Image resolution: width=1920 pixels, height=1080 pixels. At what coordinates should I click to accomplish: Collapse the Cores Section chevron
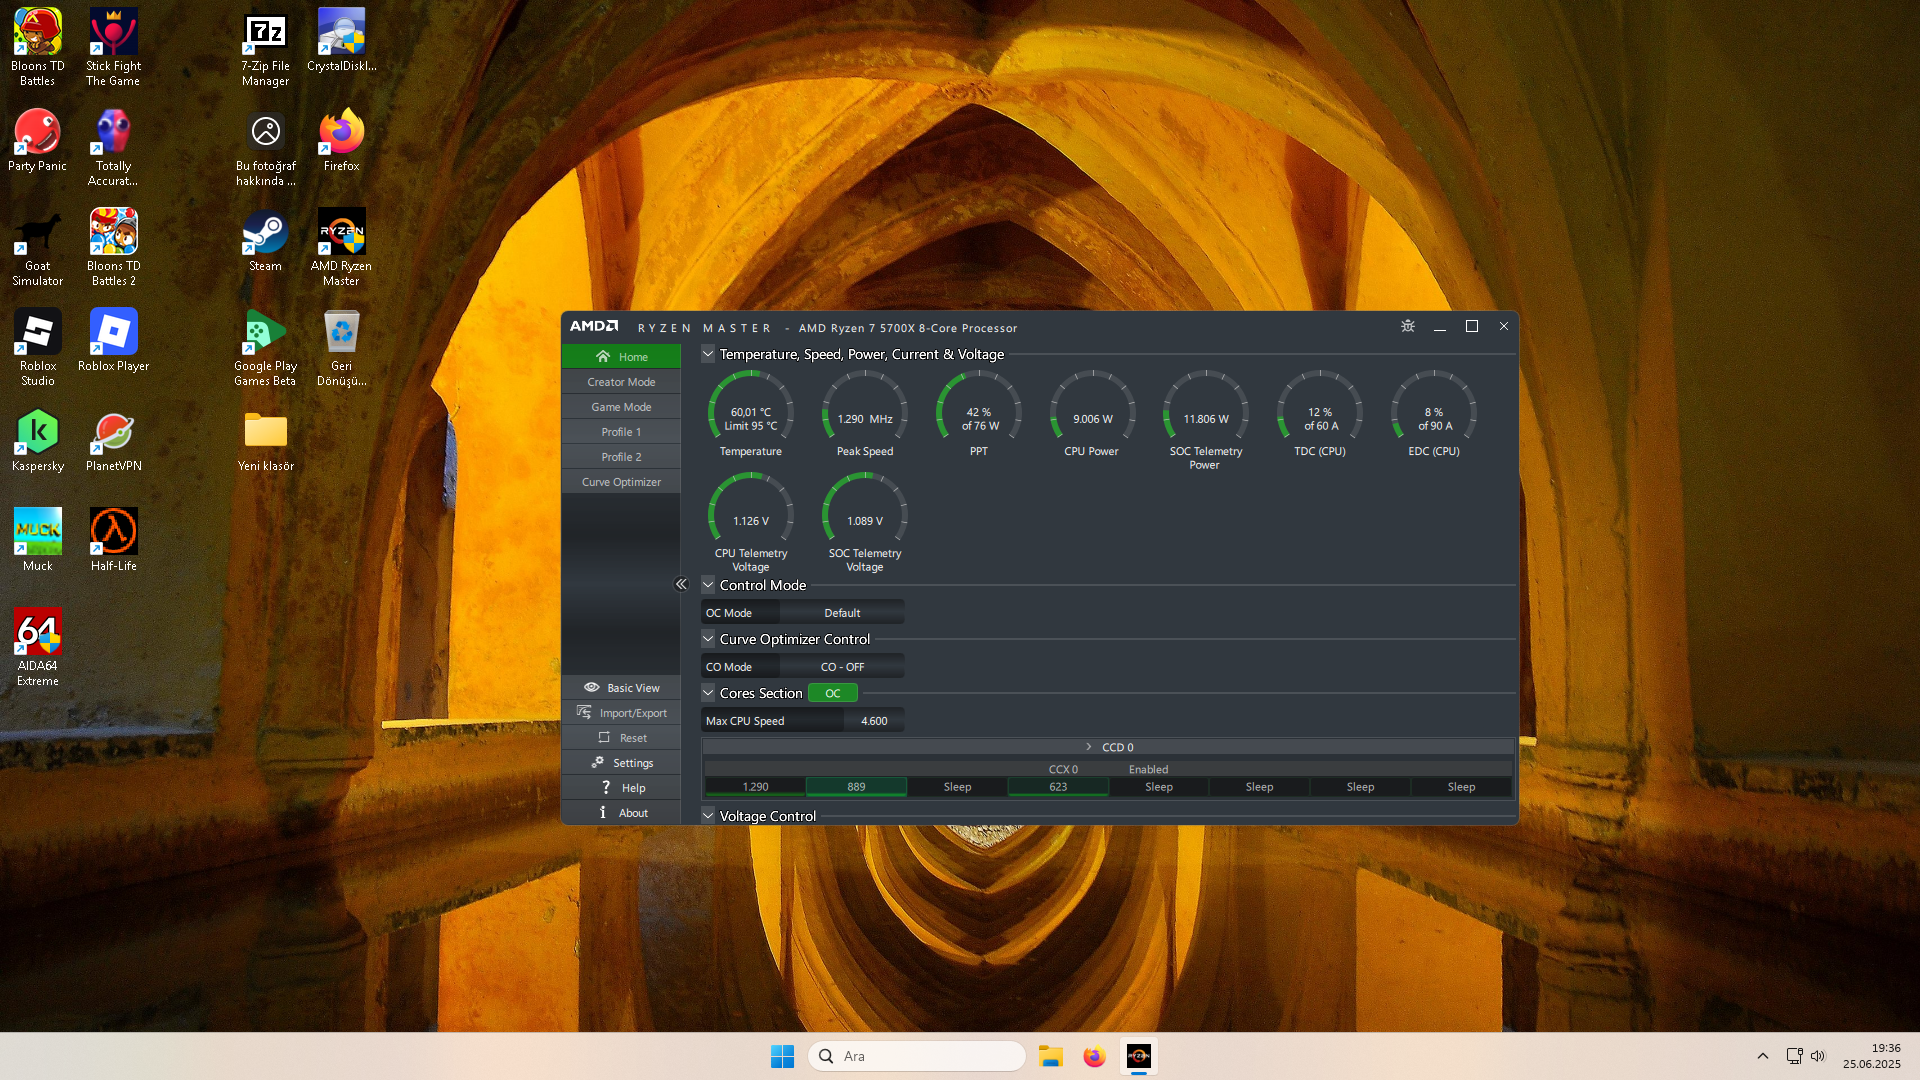pos(708,693)
